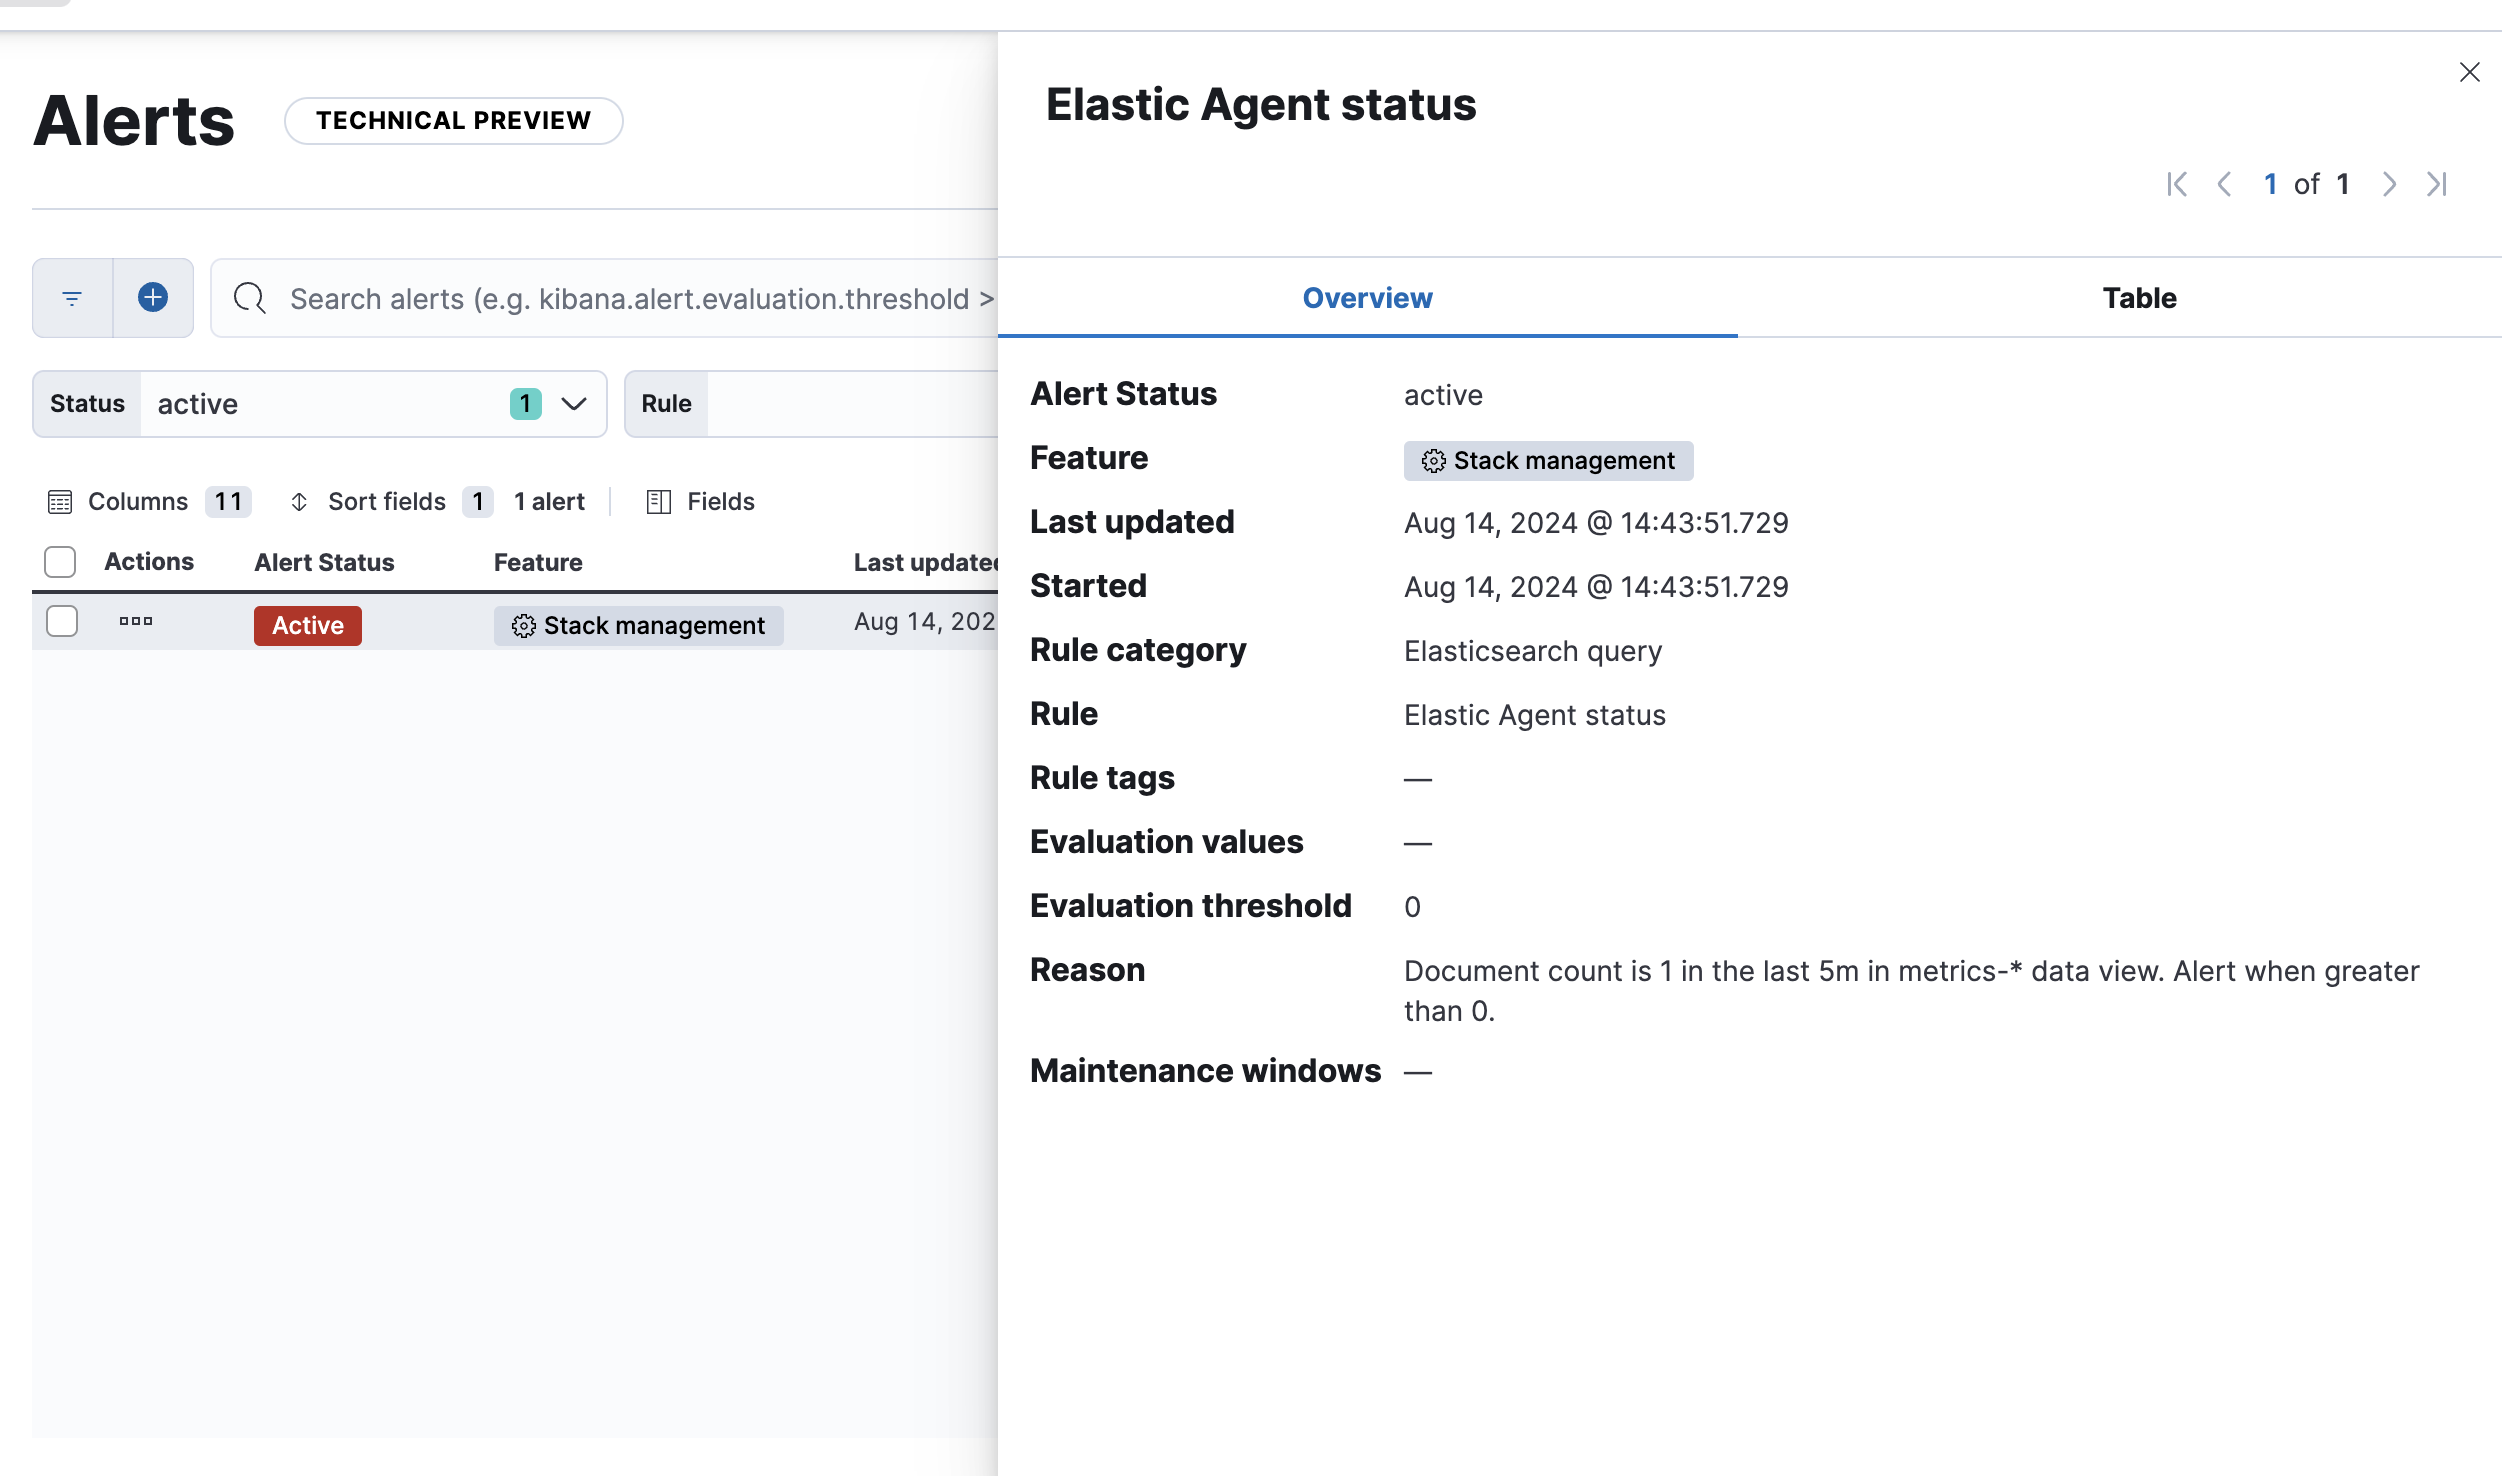Switch to the Table tab
The width and height of the screenshot is (2502, 1476).
pyautogui.click(x=2139, y=298)
